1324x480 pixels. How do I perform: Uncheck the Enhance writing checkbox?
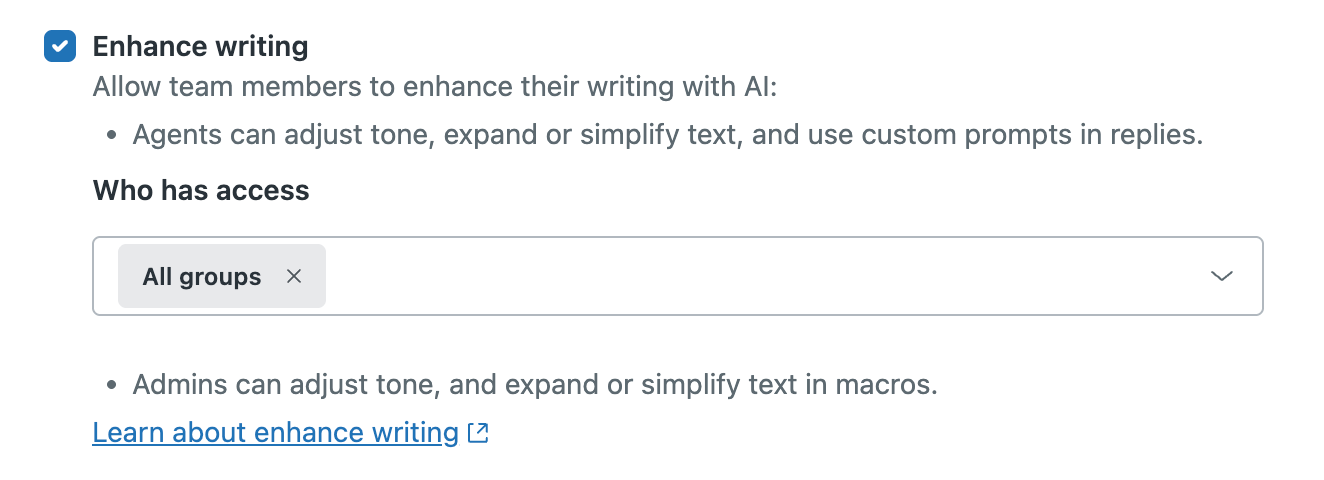60,46
